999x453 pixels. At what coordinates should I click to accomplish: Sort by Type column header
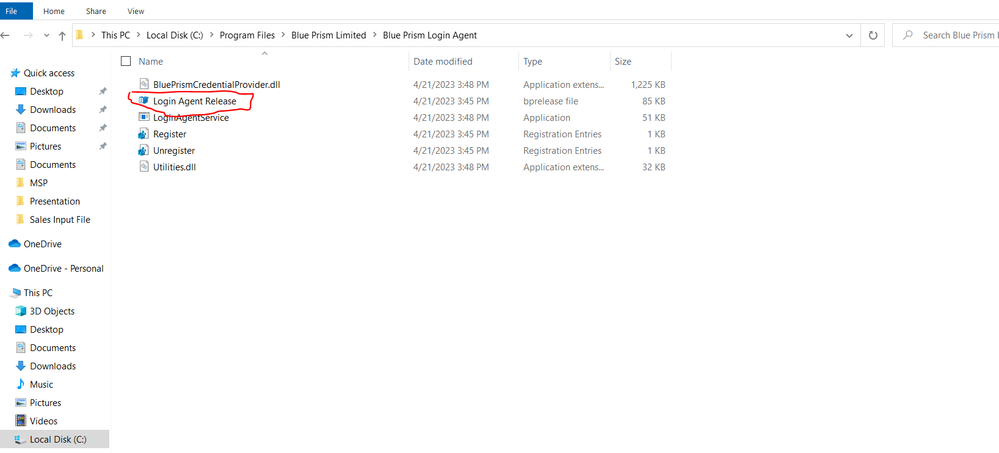(533, 62)
